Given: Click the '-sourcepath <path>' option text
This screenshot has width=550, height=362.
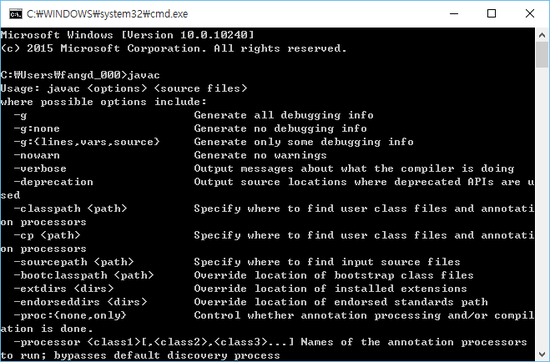Looking at the screenshot, I should [x=74, y=262].
